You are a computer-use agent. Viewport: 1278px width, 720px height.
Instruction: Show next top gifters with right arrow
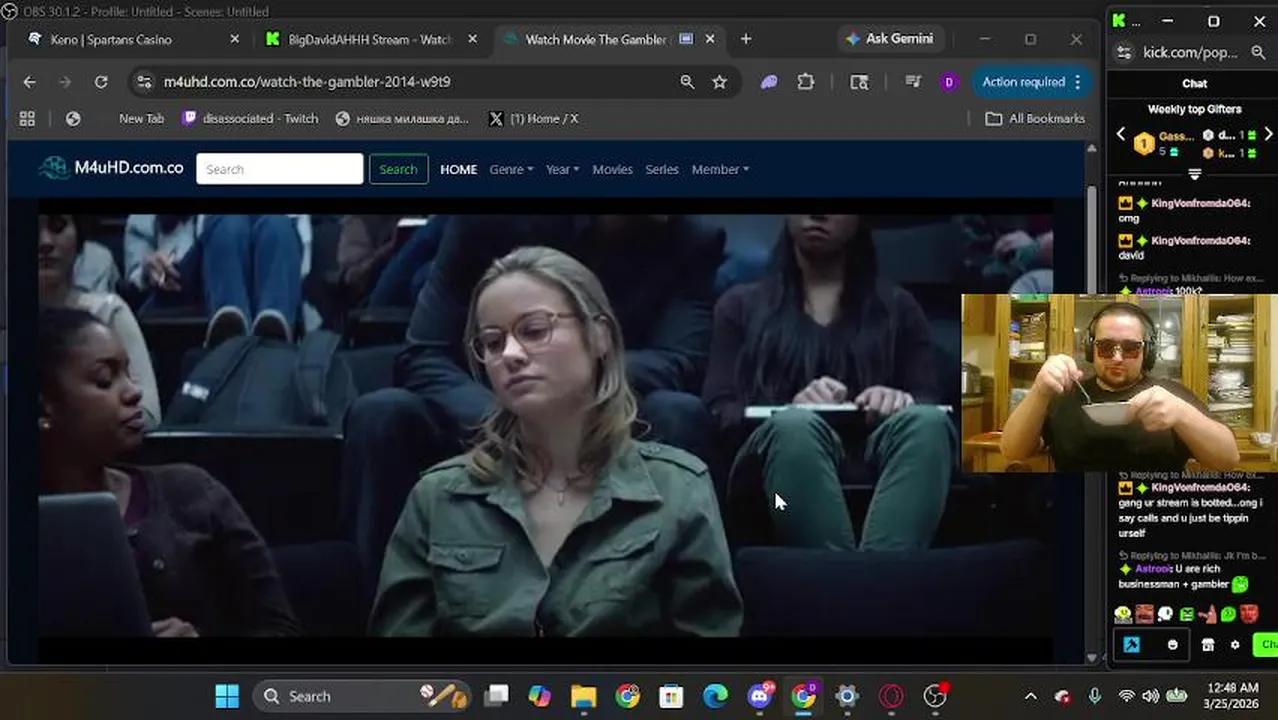(1268, 134)
